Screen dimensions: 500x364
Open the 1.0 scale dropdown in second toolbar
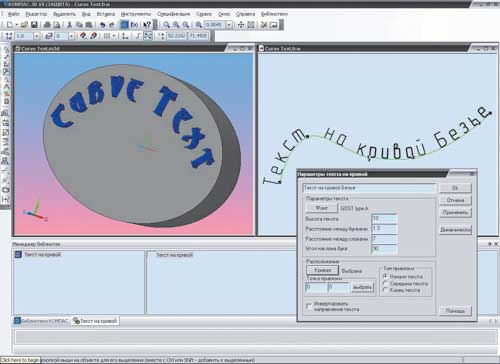click(37, 35)
